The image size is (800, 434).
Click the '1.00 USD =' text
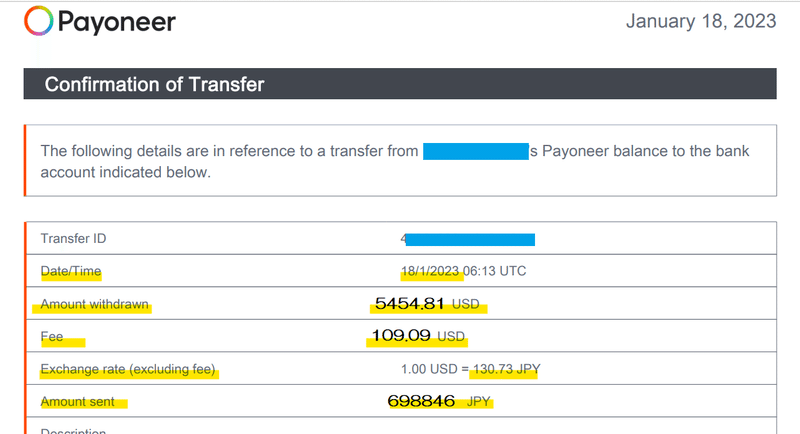click(x=435, y=369)
